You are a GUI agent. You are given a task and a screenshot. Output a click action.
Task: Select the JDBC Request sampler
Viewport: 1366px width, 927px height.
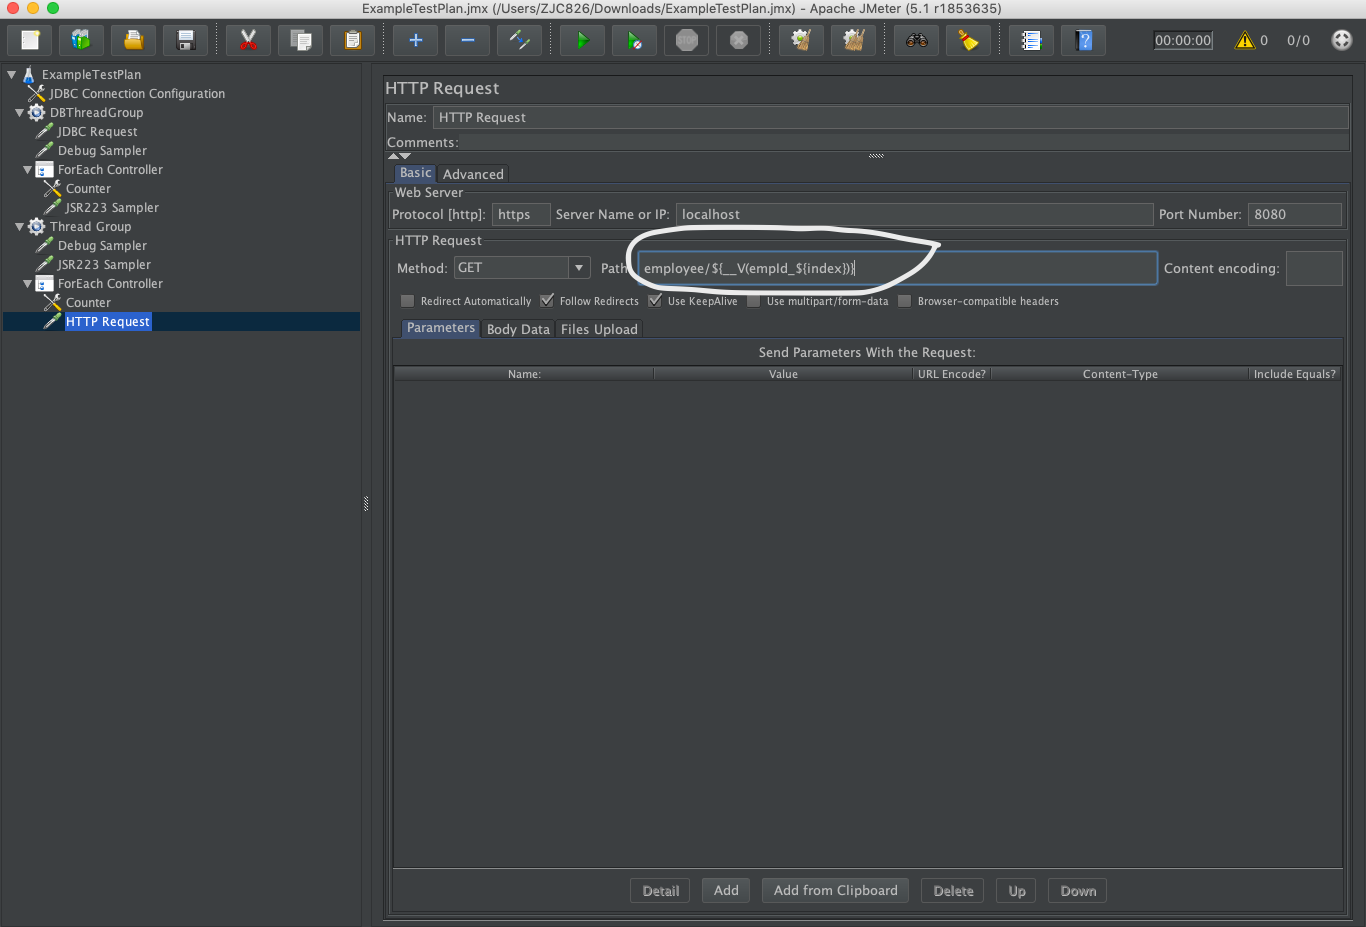(97, 131)
